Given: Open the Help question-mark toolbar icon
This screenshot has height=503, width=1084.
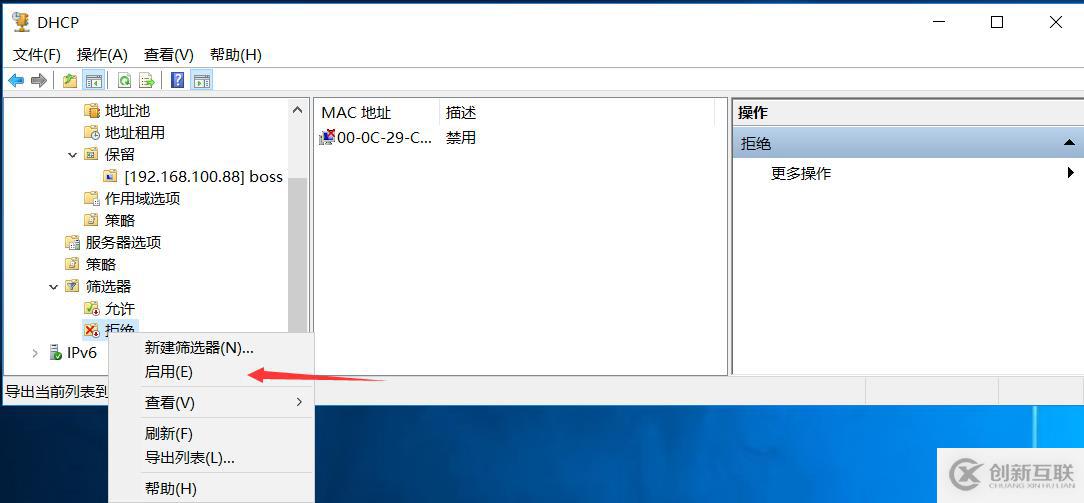Looking at the screenshot, I should coord(177,81).
